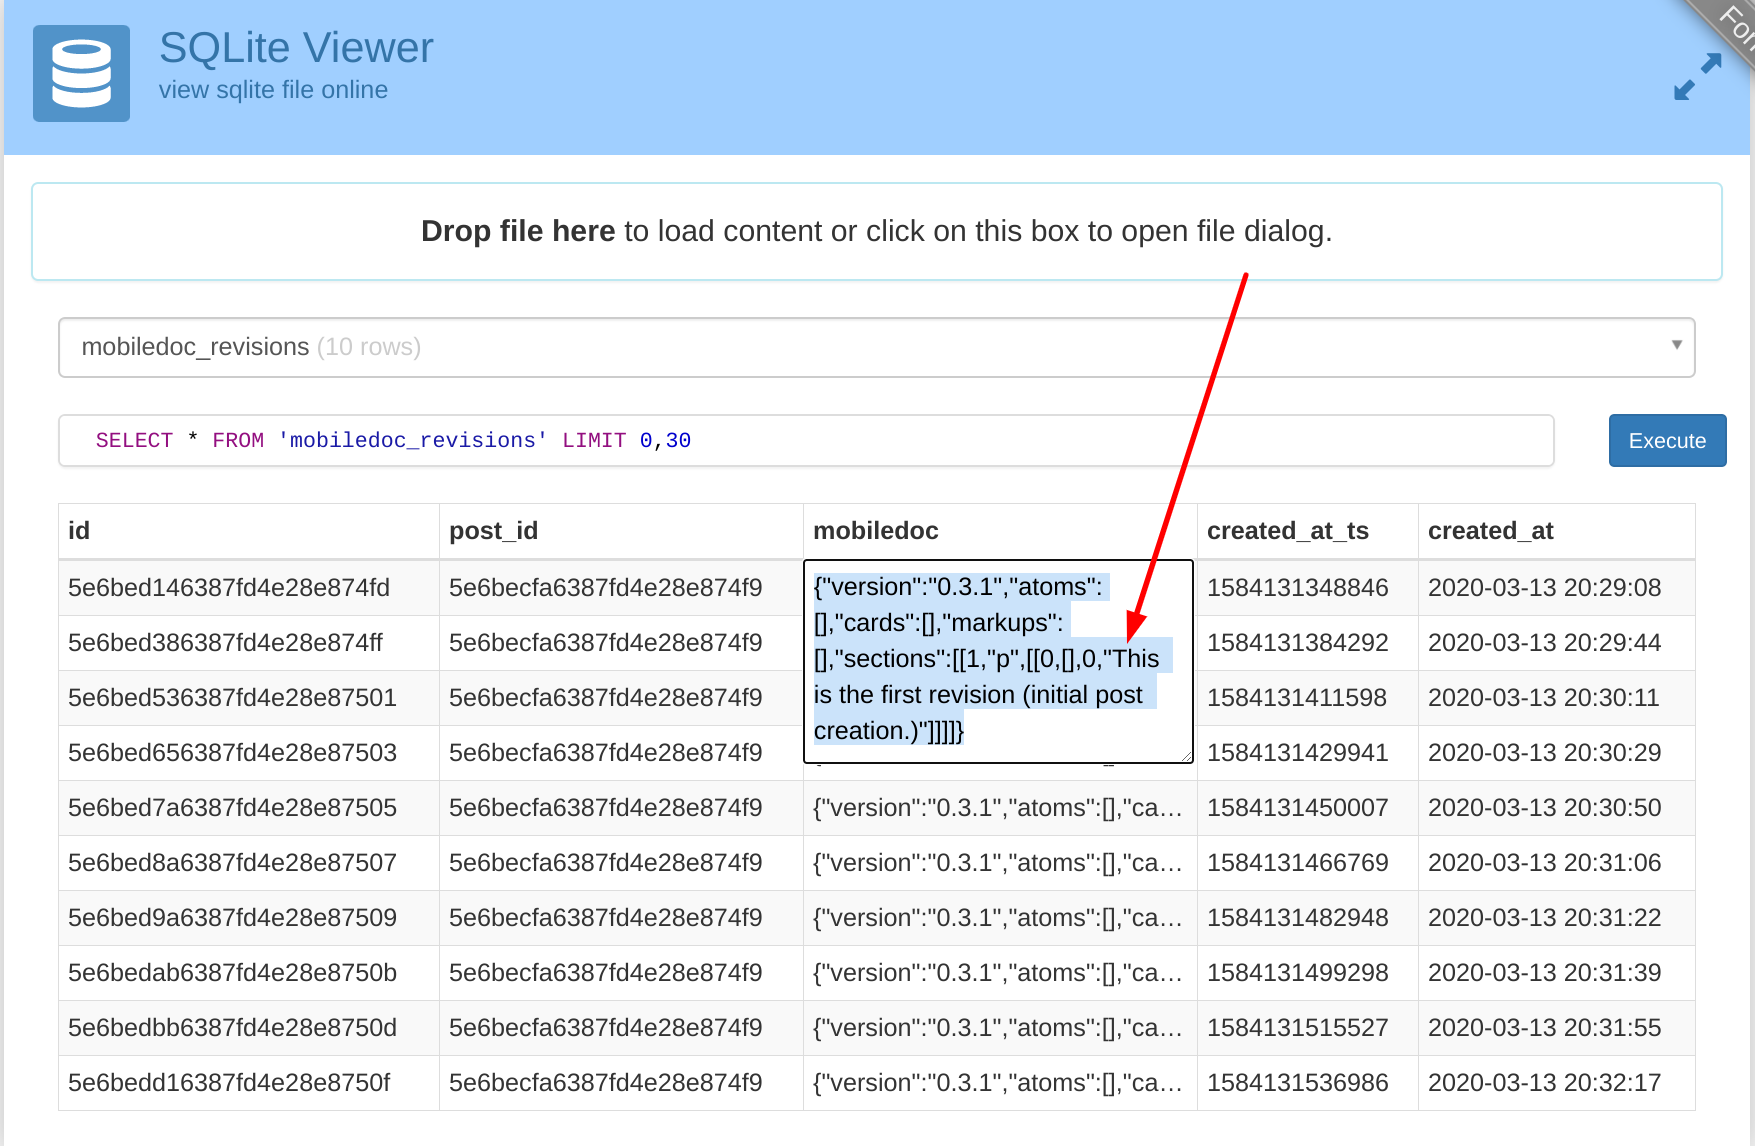Click the Execute button

click(x=1667, y=440)
